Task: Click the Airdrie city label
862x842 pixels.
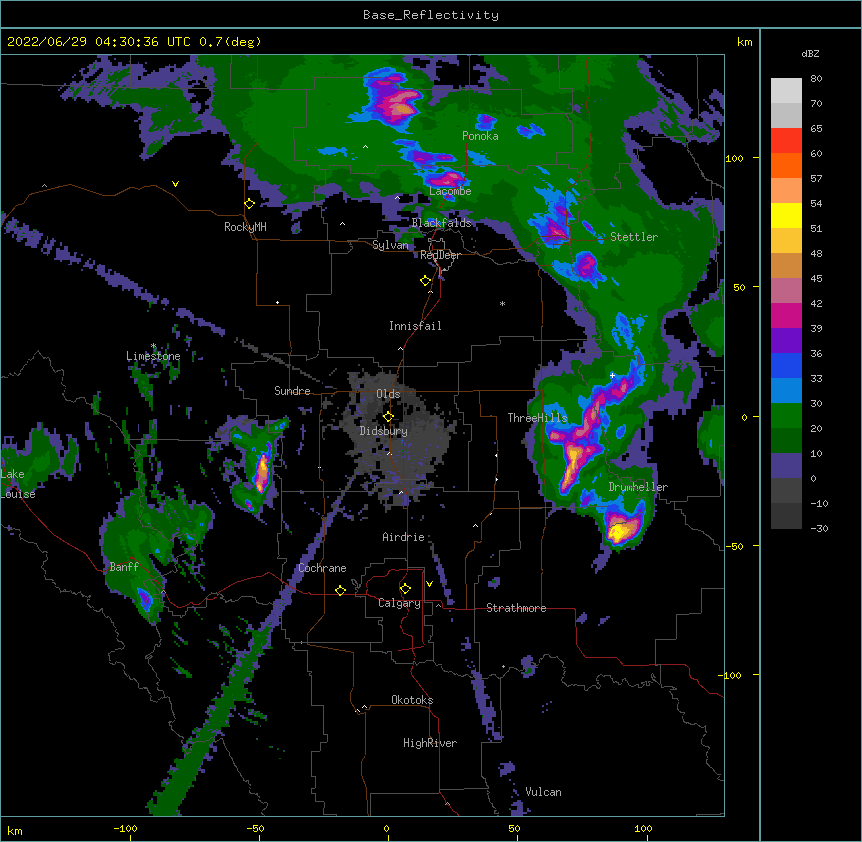Action: (x=403, y=537)
